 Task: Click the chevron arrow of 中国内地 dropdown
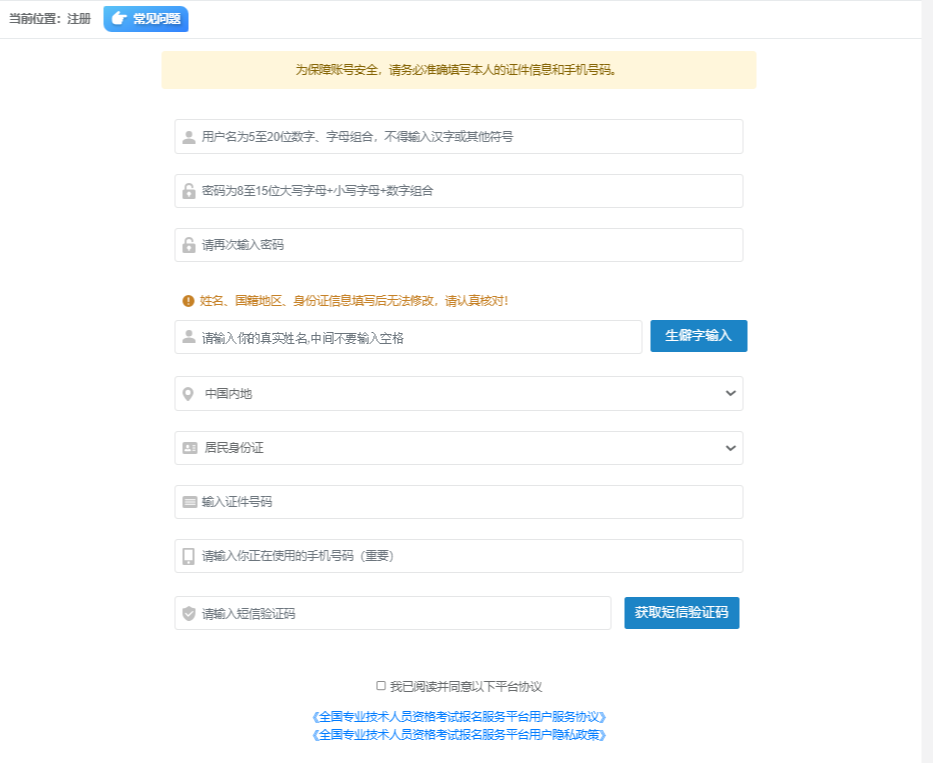coord(731,393)
